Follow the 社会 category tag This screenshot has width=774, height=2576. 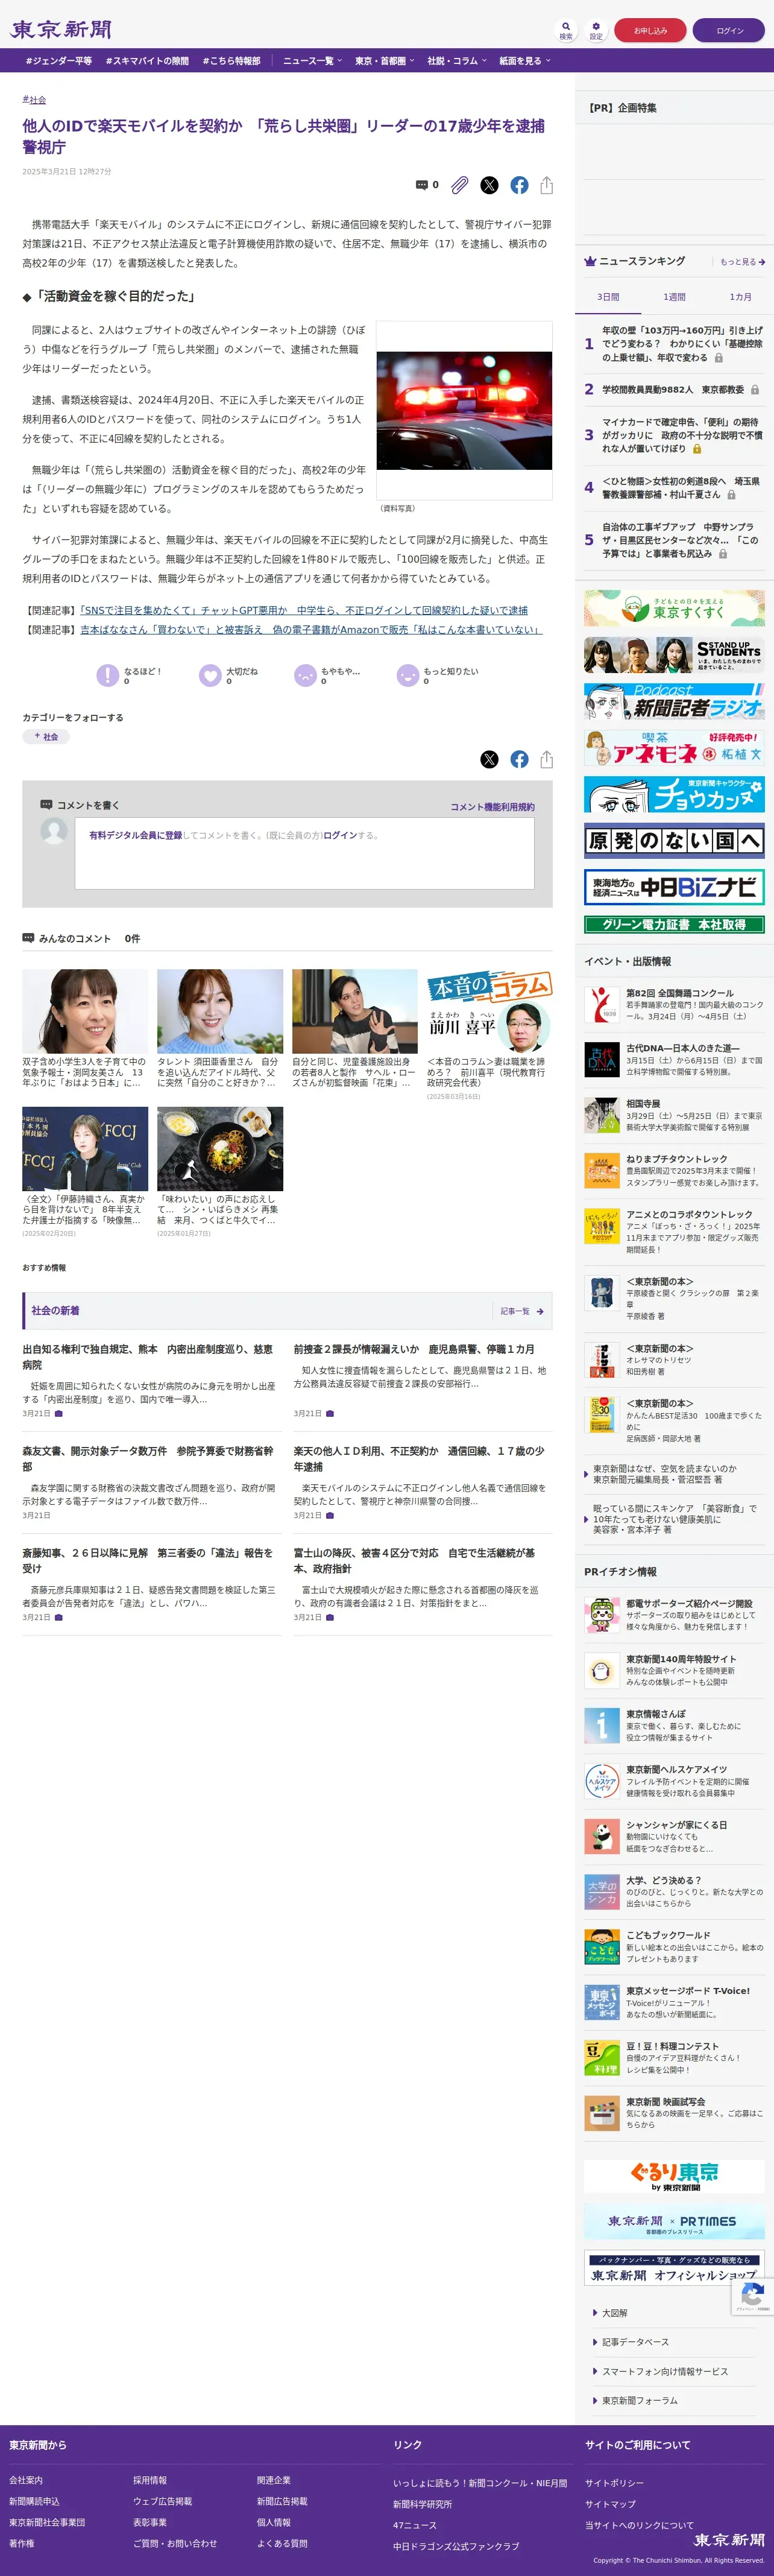coord(46,737)
